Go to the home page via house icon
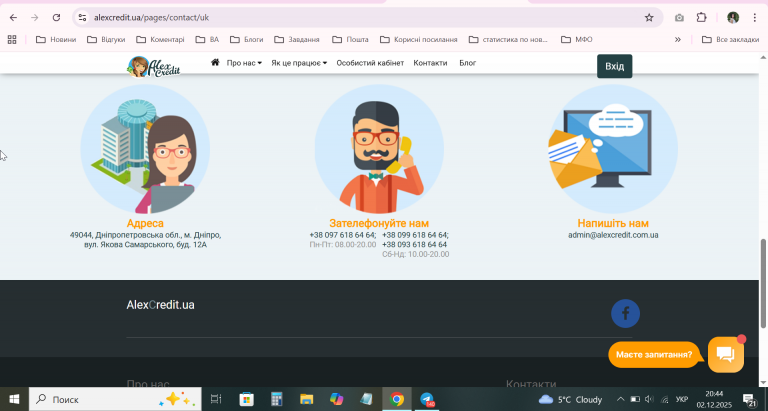 pyautogui.click(x=215, y=62)
